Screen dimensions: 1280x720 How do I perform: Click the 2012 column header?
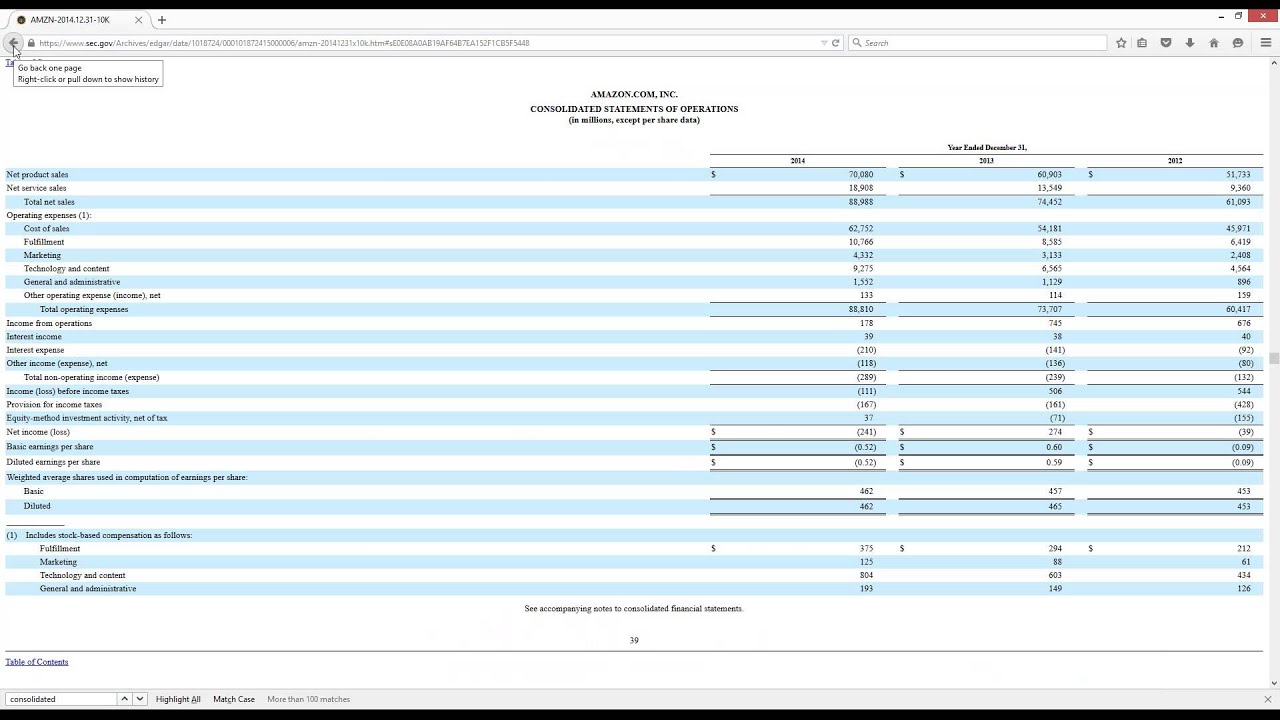(1175, 161)
